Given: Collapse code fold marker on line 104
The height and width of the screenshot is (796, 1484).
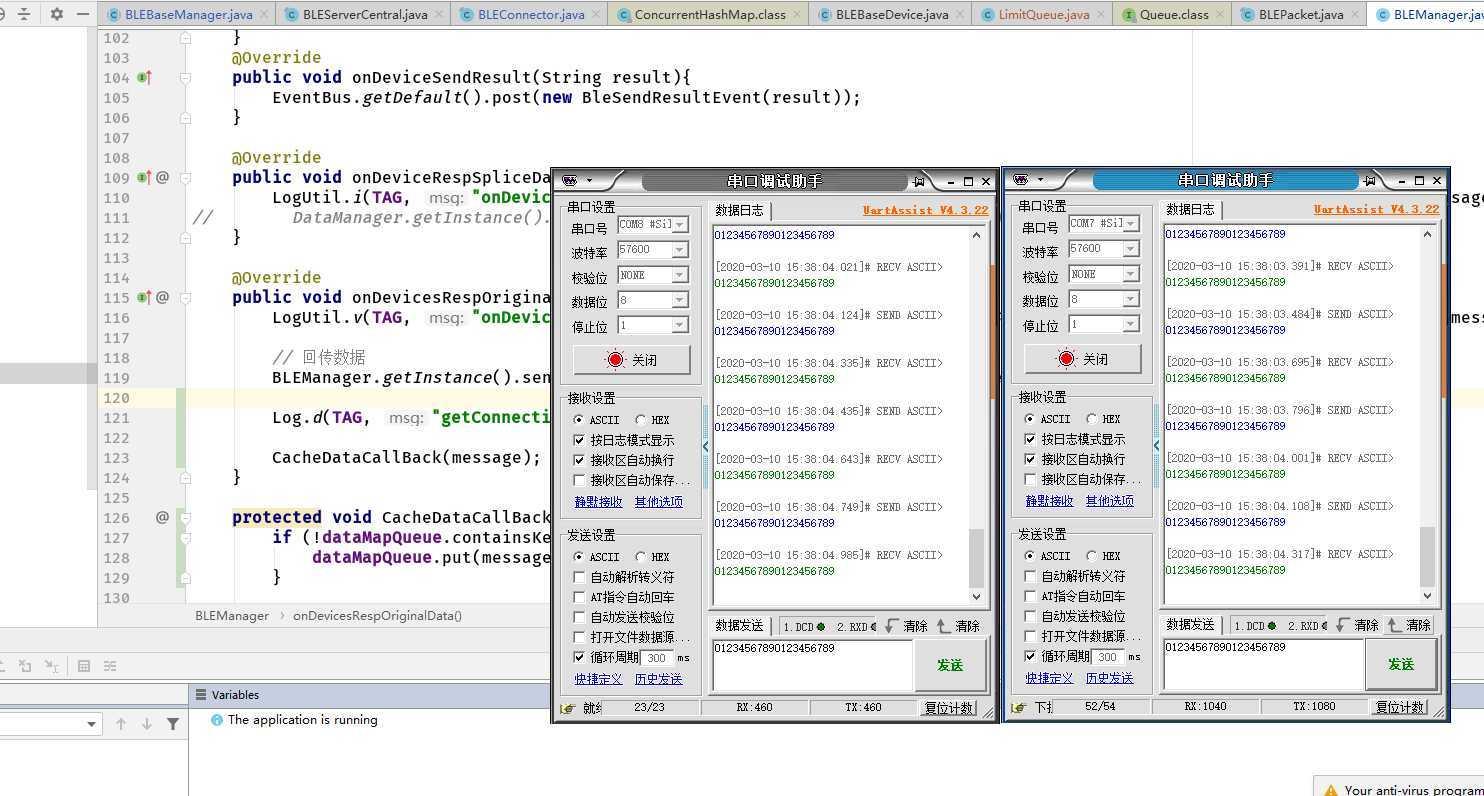Looking at the screenshot, I should (x=185, y=77).
